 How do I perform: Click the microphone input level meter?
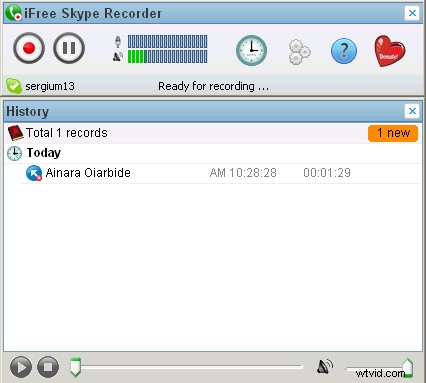[x=168, y=42]
